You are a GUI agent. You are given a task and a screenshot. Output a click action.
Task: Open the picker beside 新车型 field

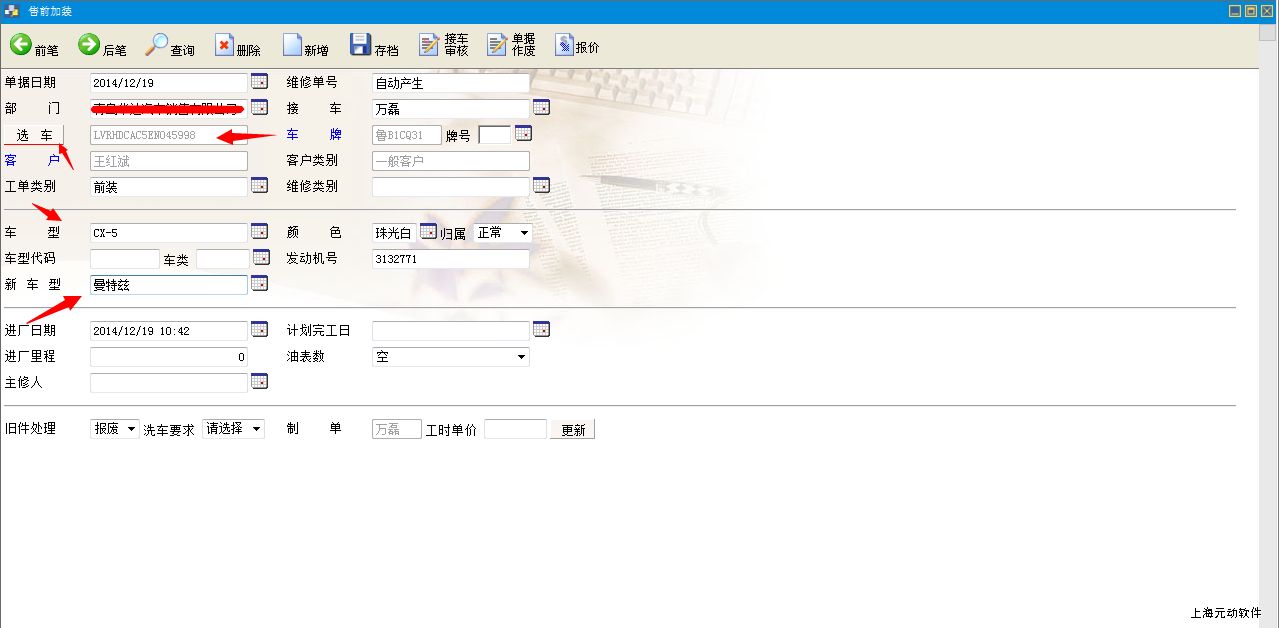(259, 284)
